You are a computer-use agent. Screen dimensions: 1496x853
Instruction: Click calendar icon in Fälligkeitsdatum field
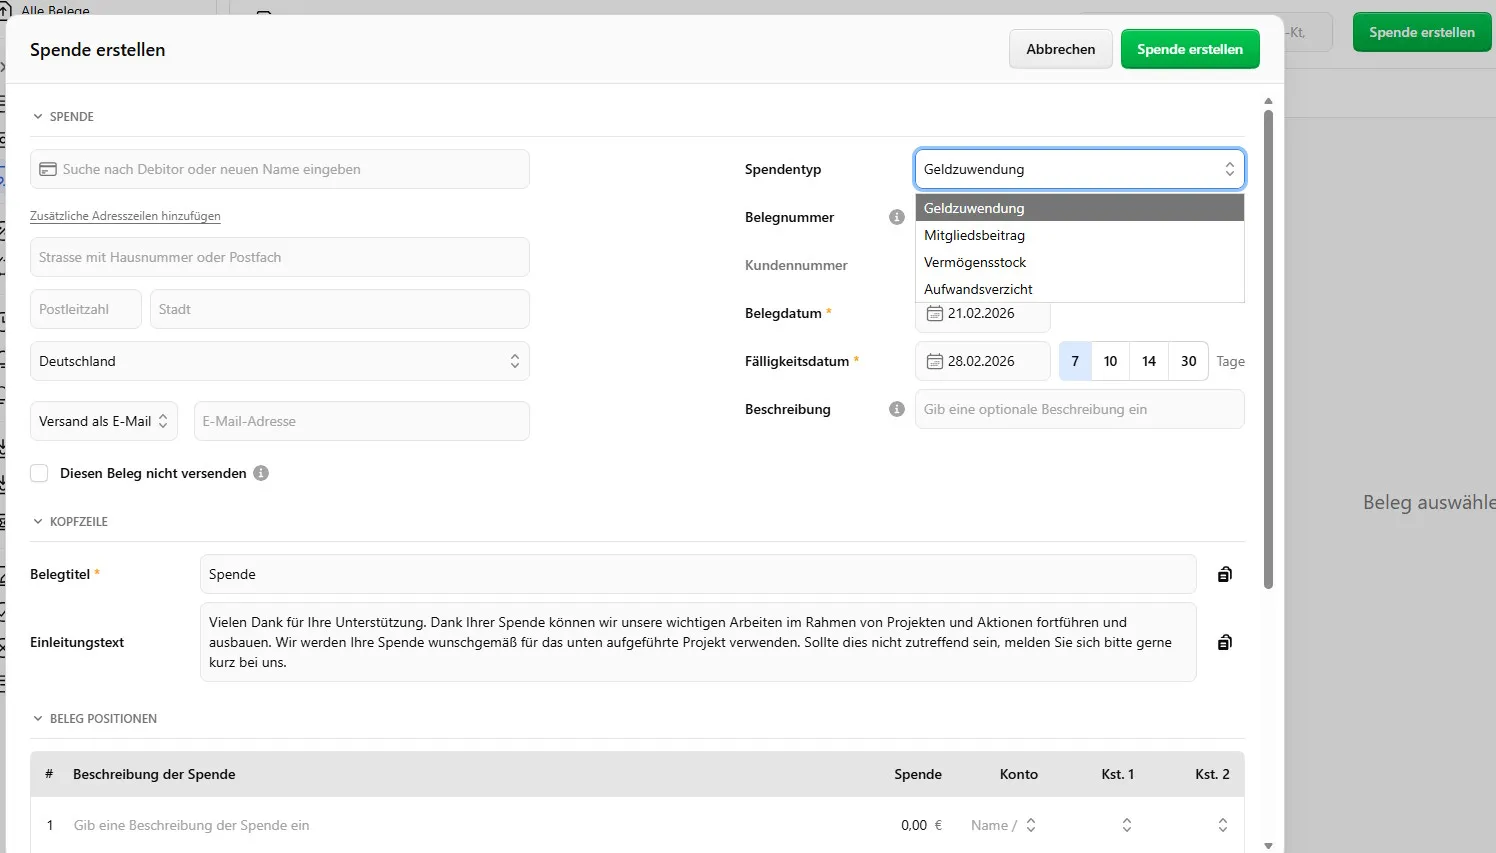tap(934, 361)
